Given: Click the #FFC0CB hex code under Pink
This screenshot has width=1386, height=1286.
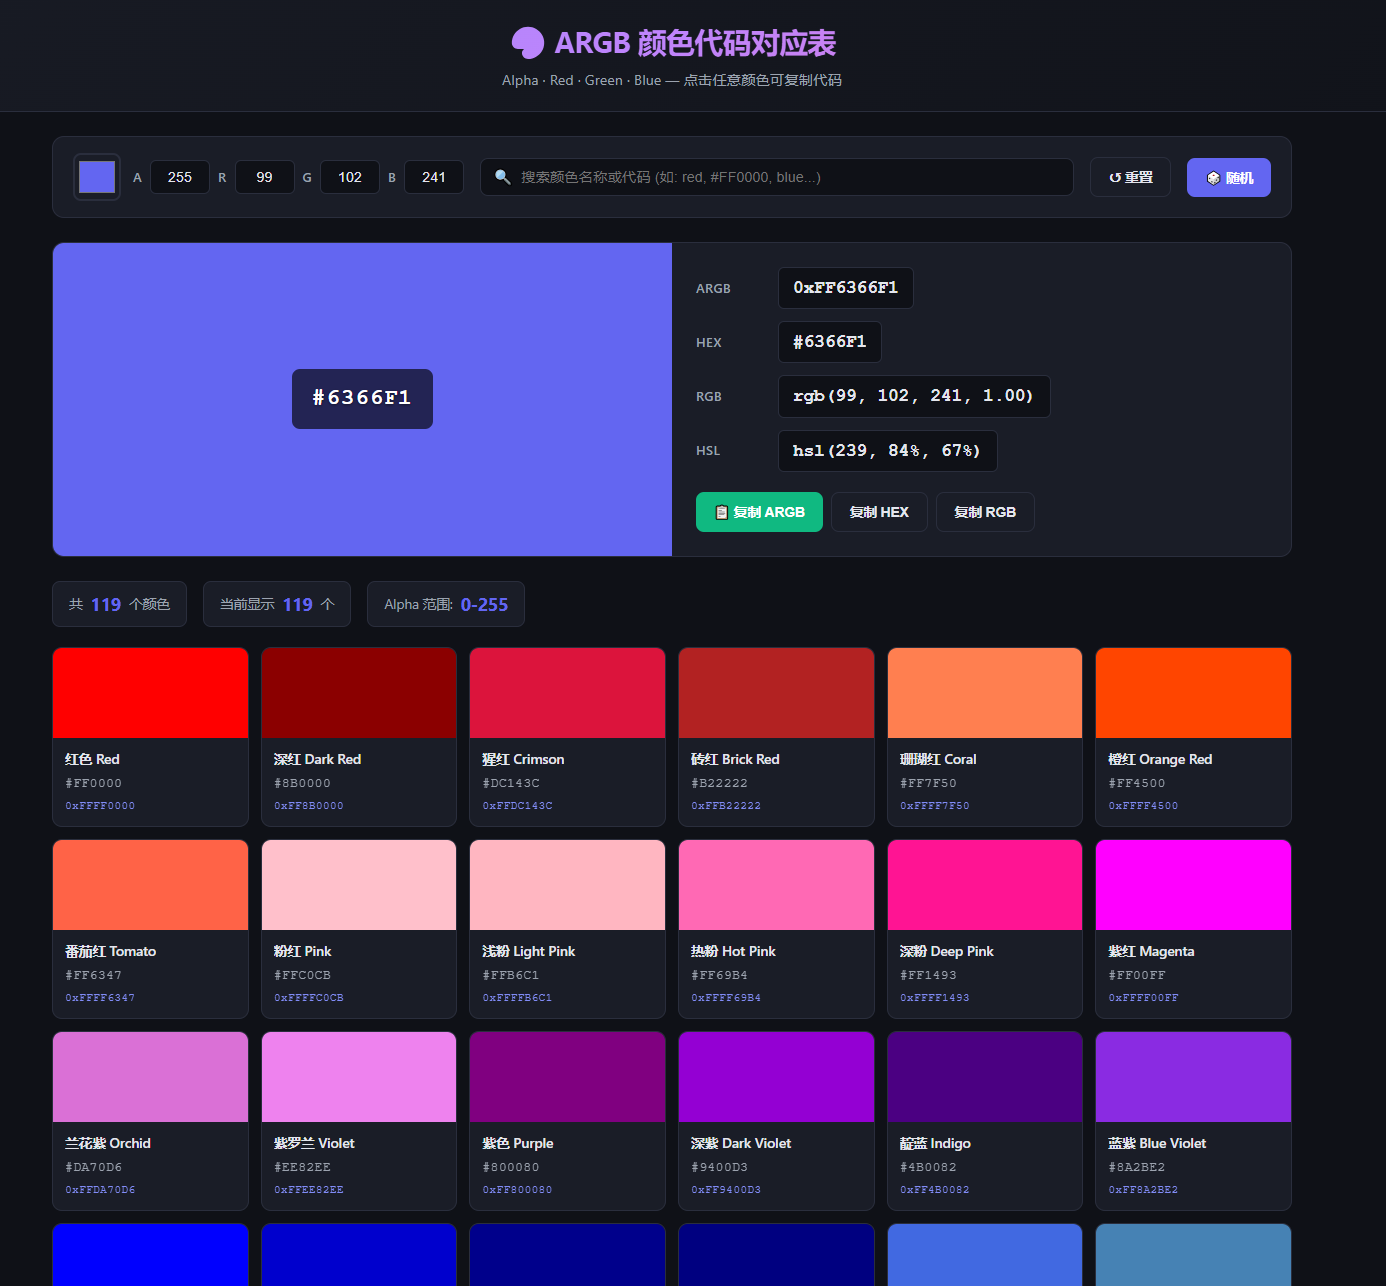Looking at the screenshot, I should click(303, 975).
